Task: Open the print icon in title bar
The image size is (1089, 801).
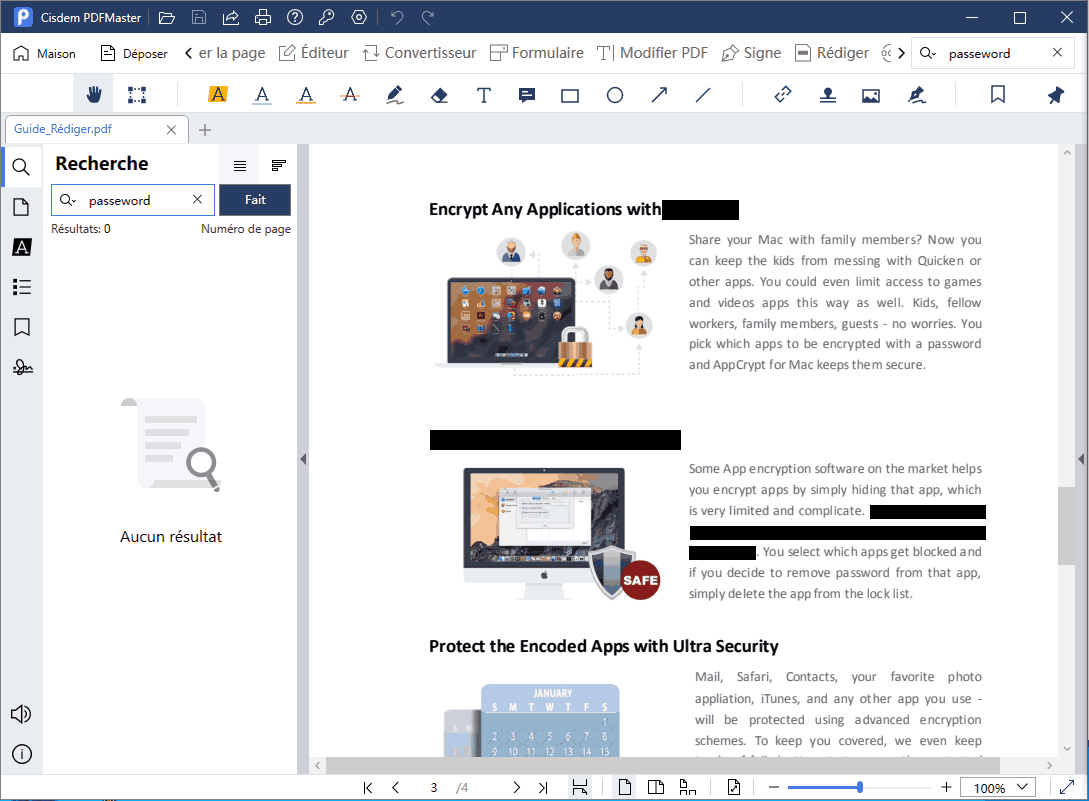Action: [x=262, y=18]
